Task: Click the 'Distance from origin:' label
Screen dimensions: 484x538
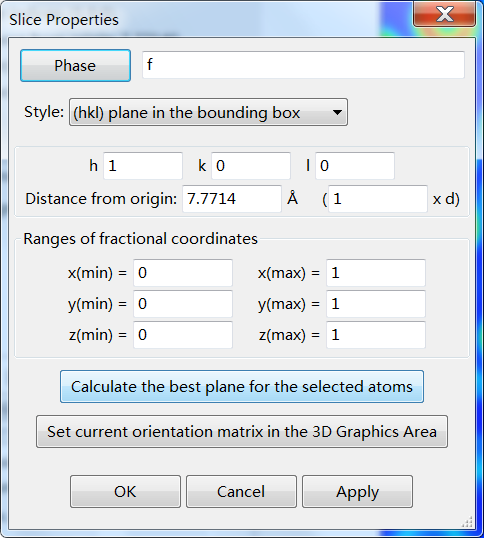Action: click(101, 199)
